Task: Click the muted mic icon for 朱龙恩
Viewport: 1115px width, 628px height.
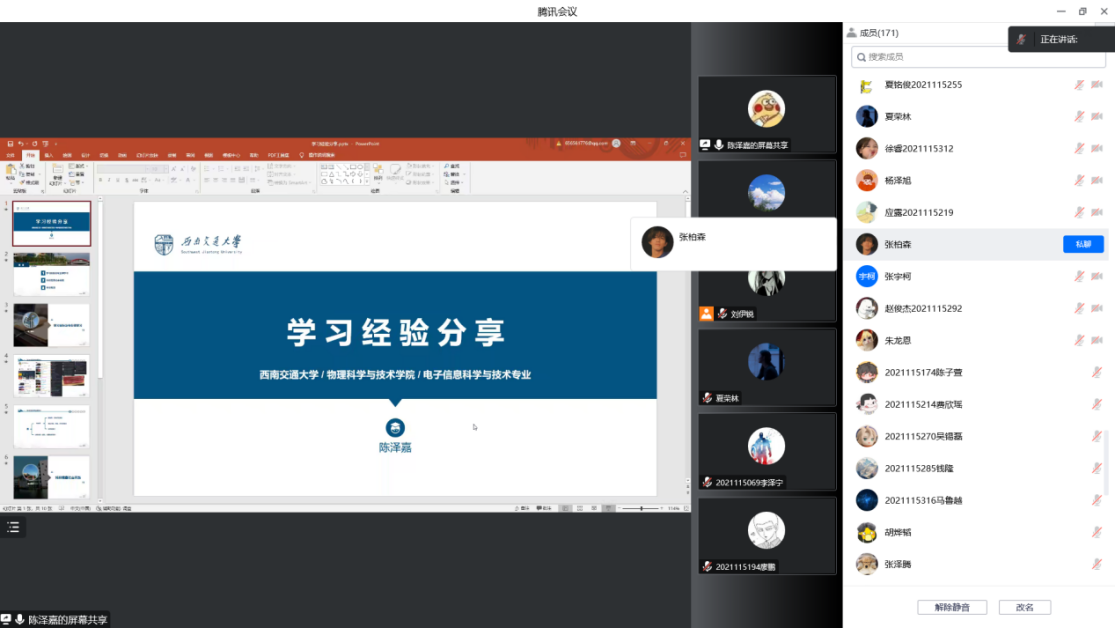Action: (1080, 341)
